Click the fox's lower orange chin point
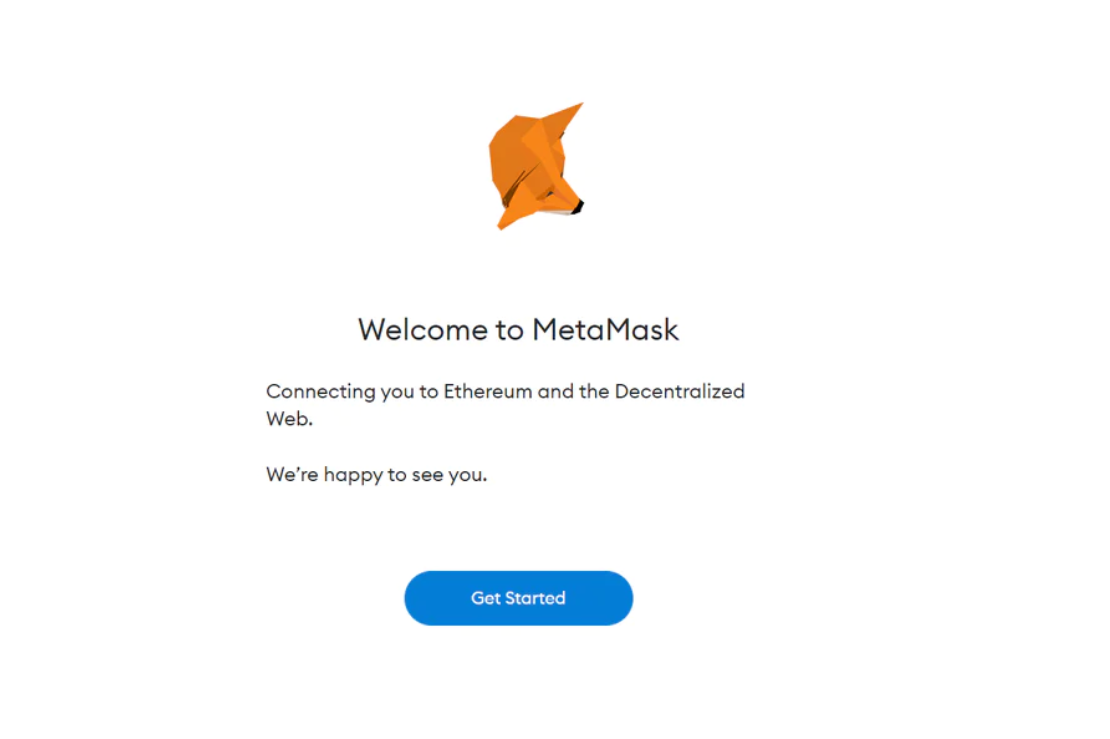Screen dimensions: 1110x739 click(504, 222)
